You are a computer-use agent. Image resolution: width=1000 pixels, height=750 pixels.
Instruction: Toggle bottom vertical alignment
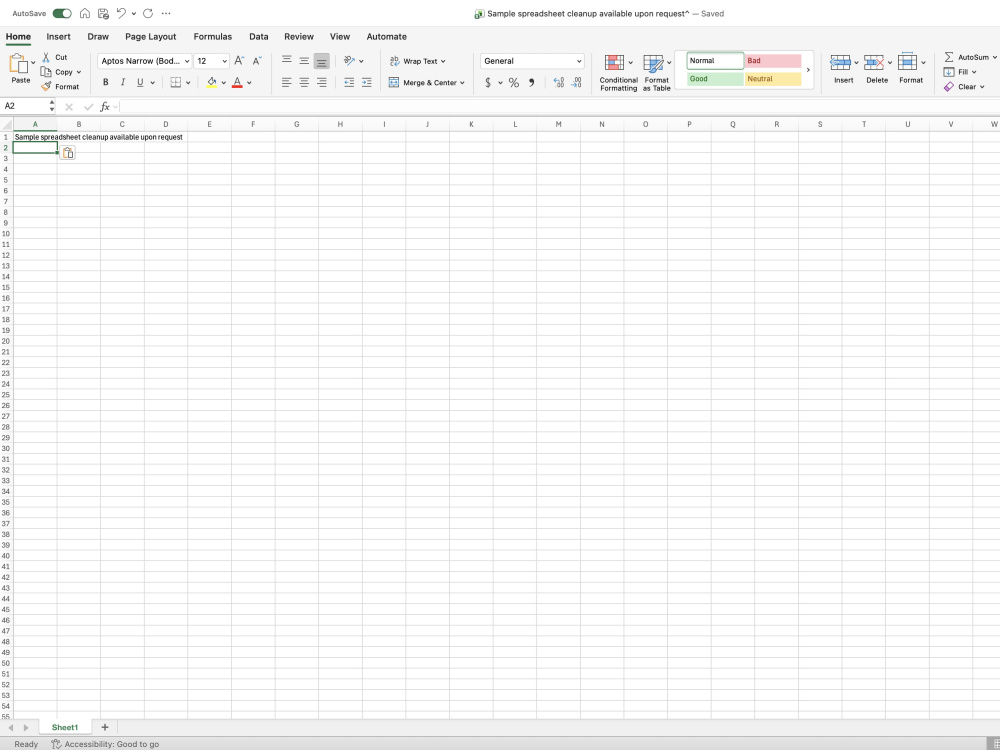321,61
